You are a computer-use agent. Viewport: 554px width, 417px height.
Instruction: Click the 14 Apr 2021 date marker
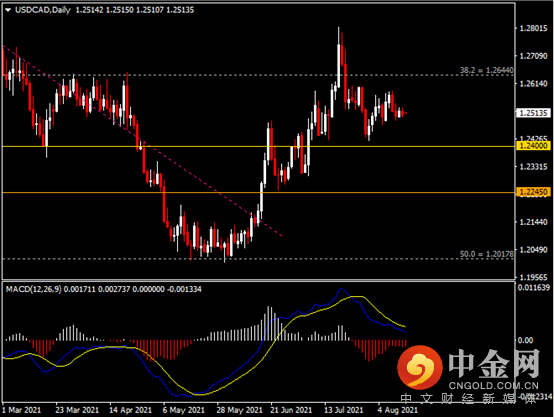click(130, 410)
